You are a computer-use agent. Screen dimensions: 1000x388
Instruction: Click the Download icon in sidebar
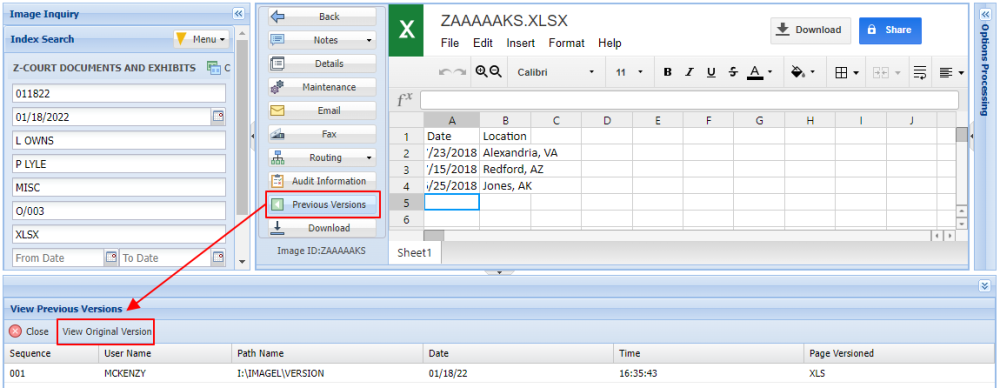point(277,228)
